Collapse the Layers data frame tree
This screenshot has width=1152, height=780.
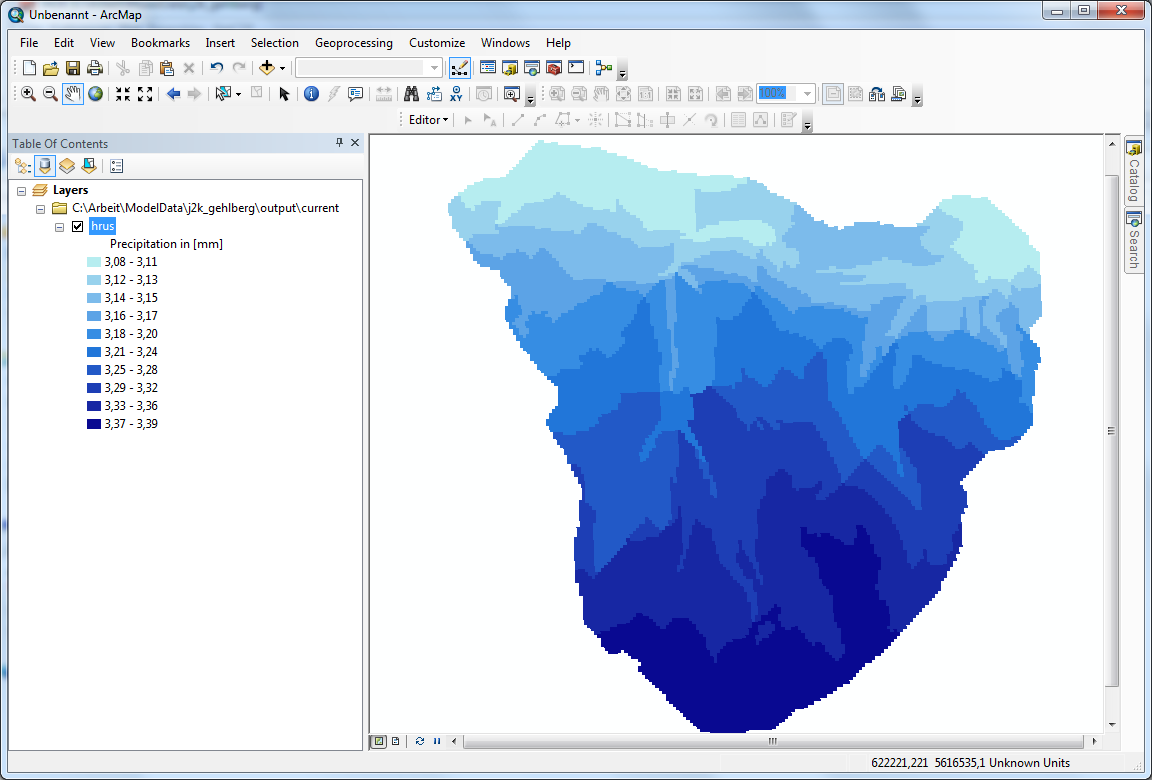[x=22, y=190]
